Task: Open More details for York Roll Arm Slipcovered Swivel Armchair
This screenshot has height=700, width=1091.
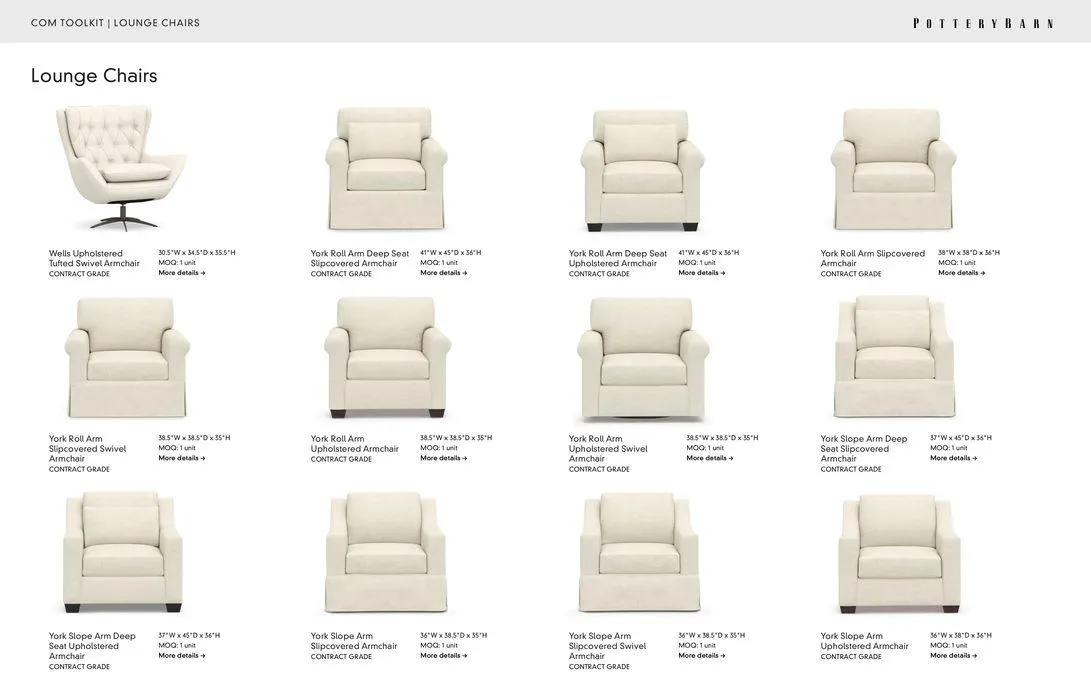Action: pyautogui.click(x=182, y=458)
